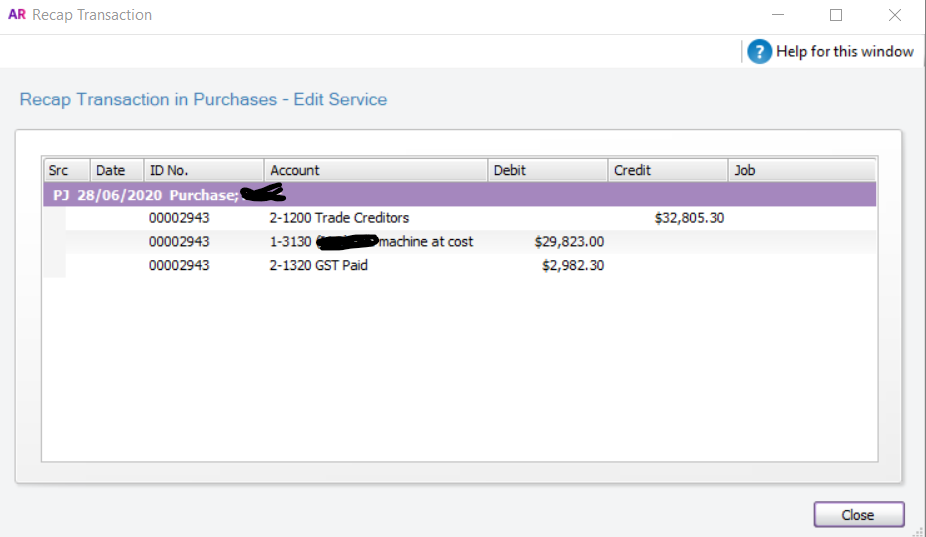
Task: Select the 2-1320 GST Paid account text
Action: point(318,265)
